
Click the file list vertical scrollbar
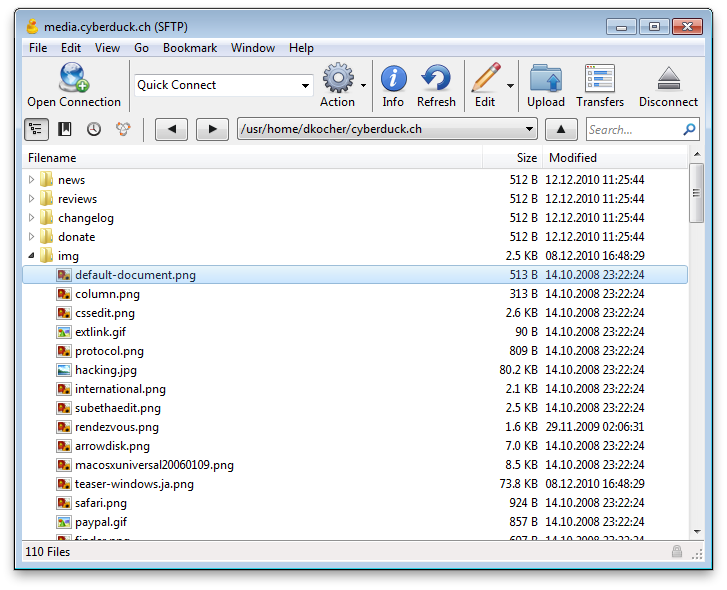pyautogui.click(x=696, y=350)
